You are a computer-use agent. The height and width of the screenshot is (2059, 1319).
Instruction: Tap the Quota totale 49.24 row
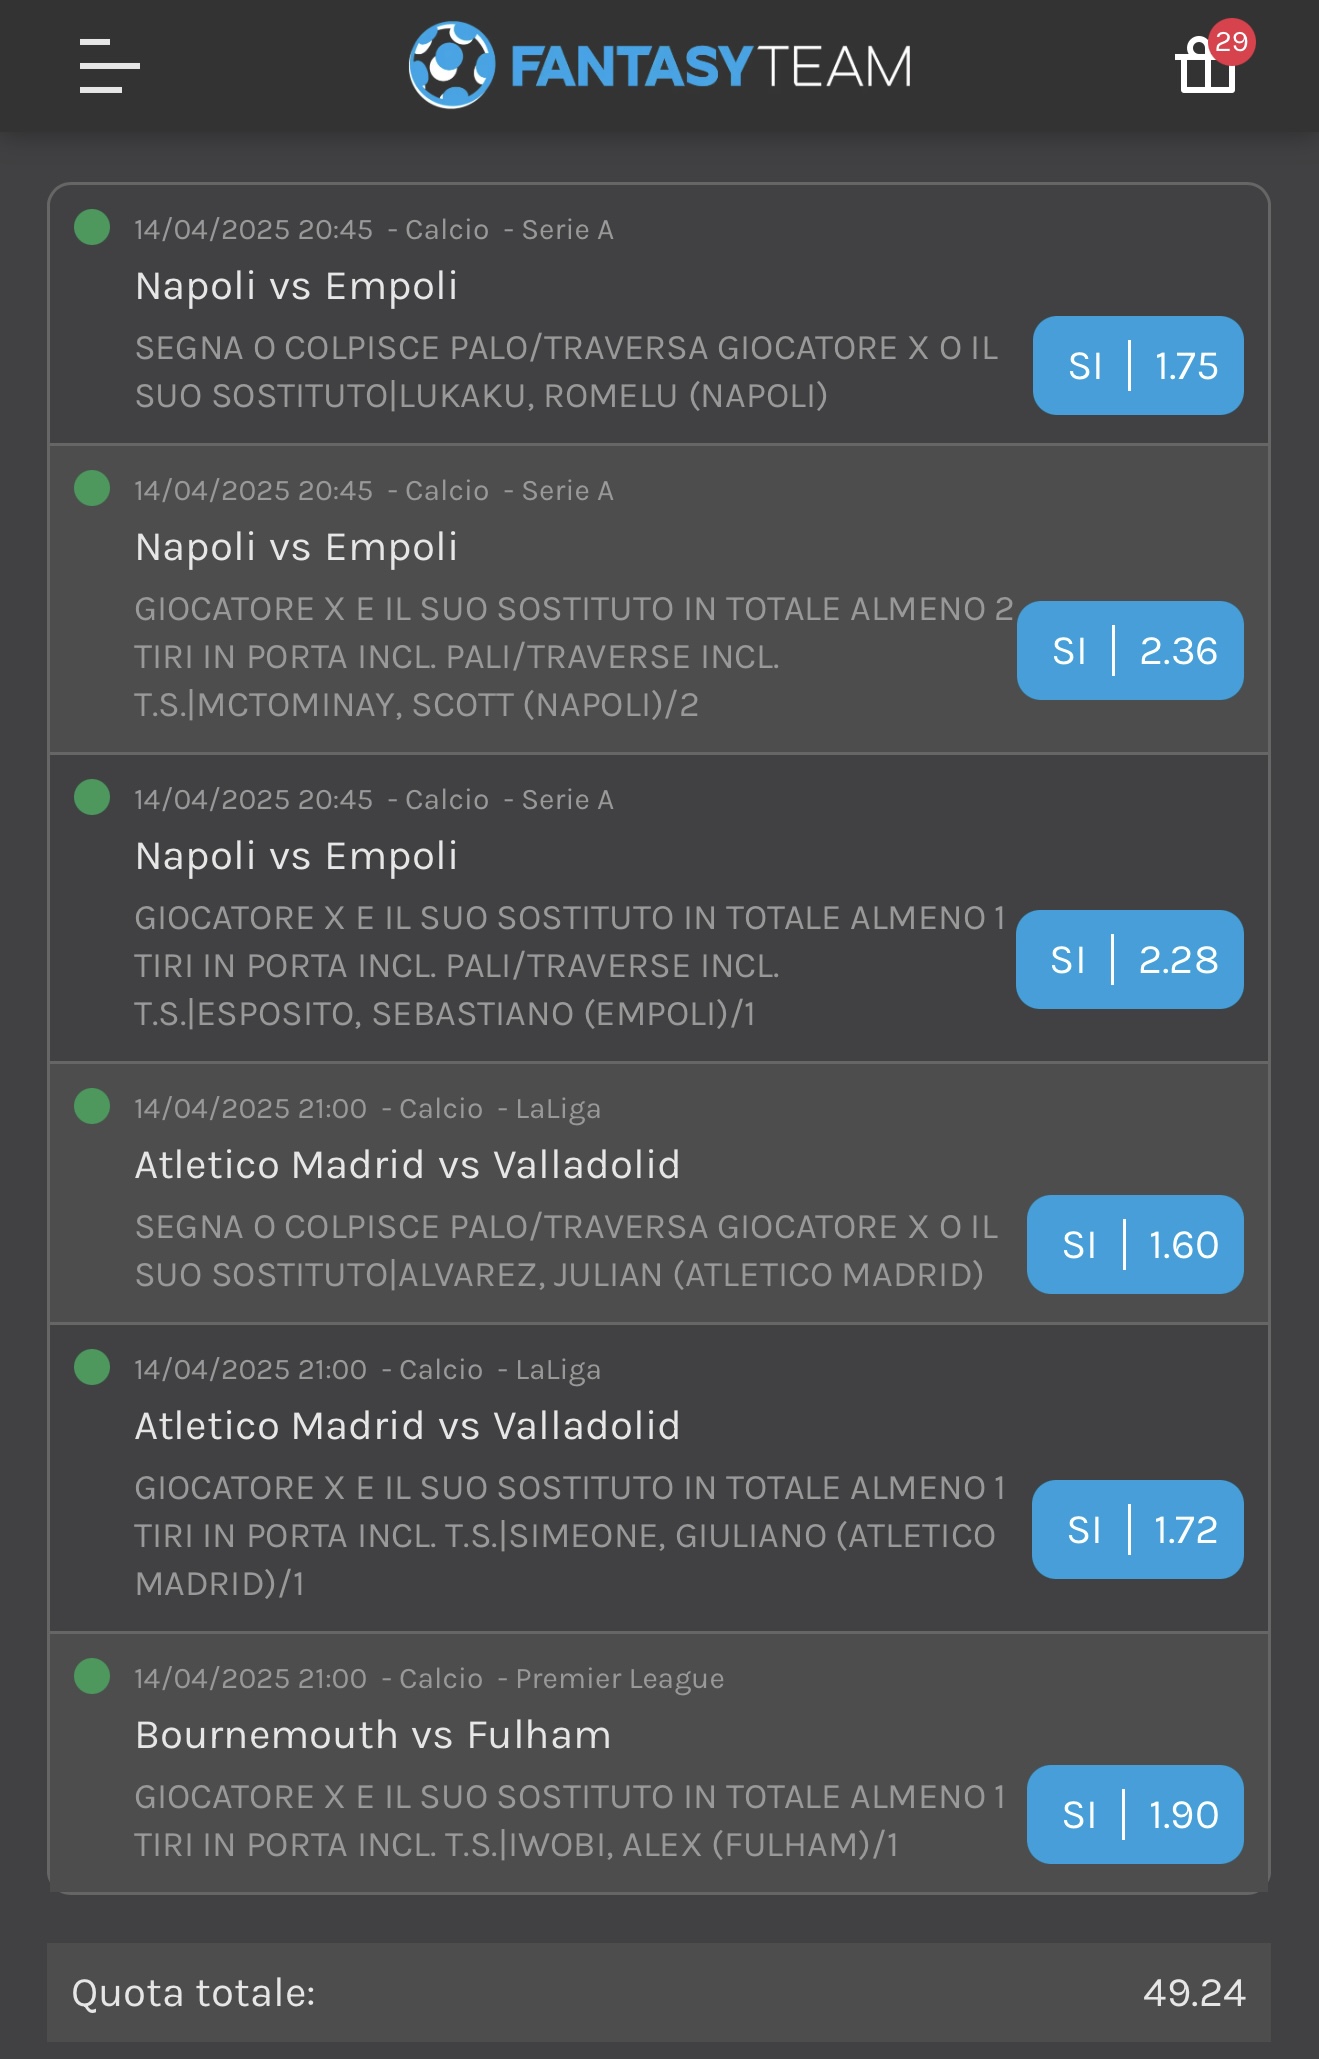pyautogui.click(x=659, y=1993)
